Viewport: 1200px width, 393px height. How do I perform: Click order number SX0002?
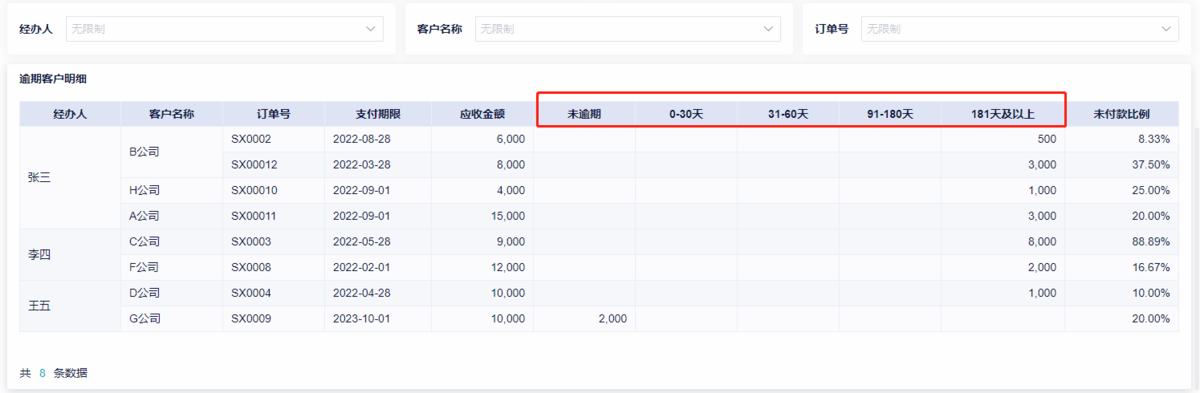pyautogui.click(x=251, y=139)
